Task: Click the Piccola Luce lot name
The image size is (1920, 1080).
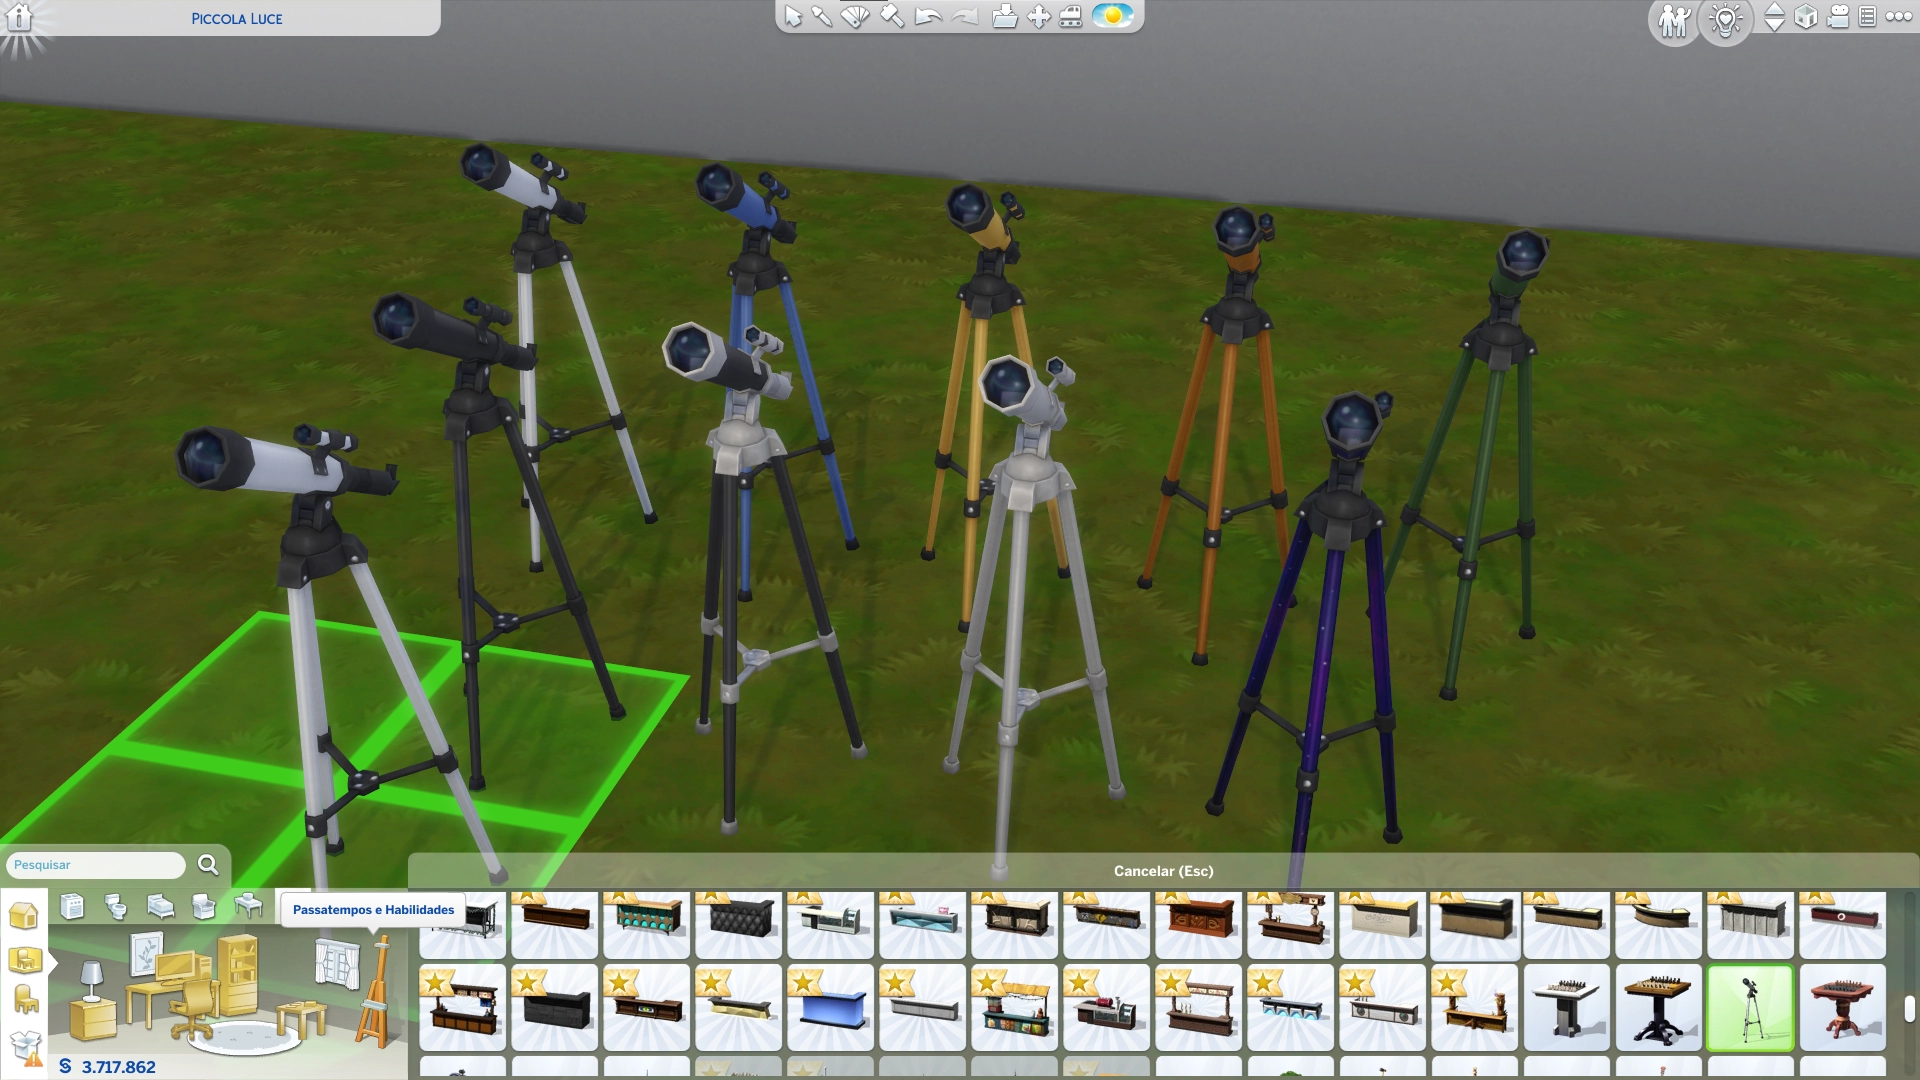Action: tap(237, 19)
